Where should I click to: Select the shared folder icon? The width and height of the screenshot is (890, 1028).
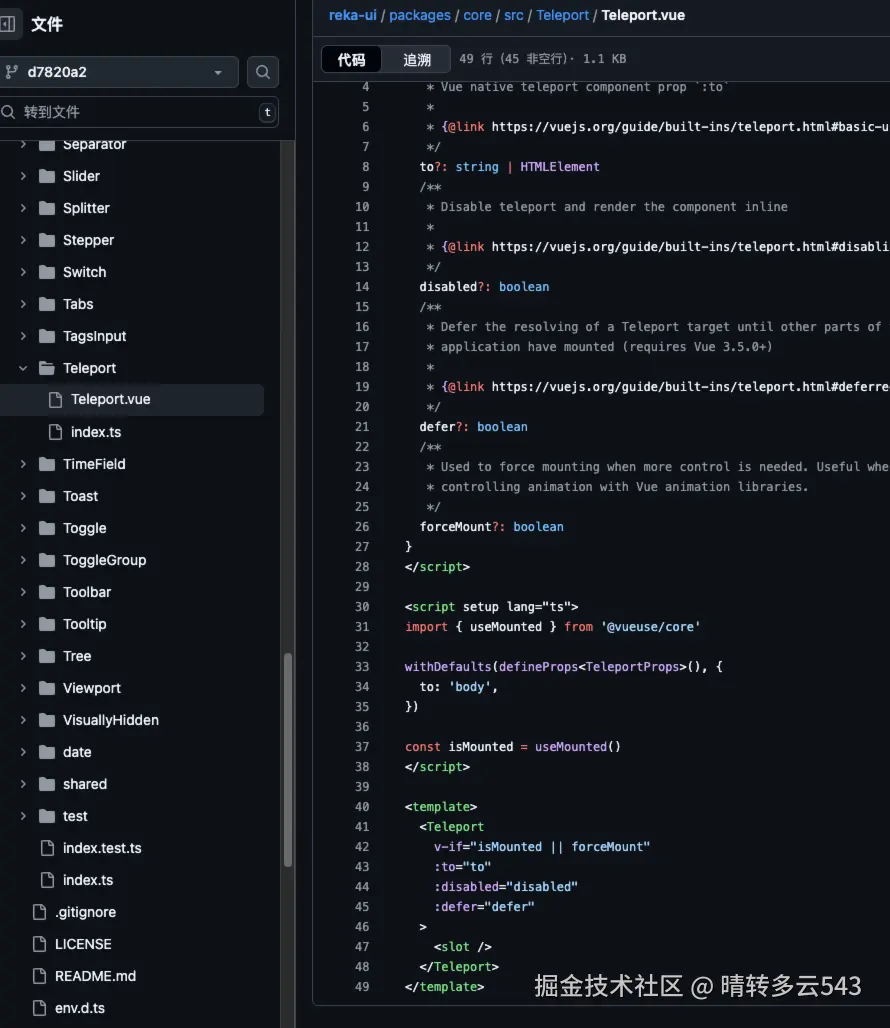pyautogui.click(x=47, y=784)
